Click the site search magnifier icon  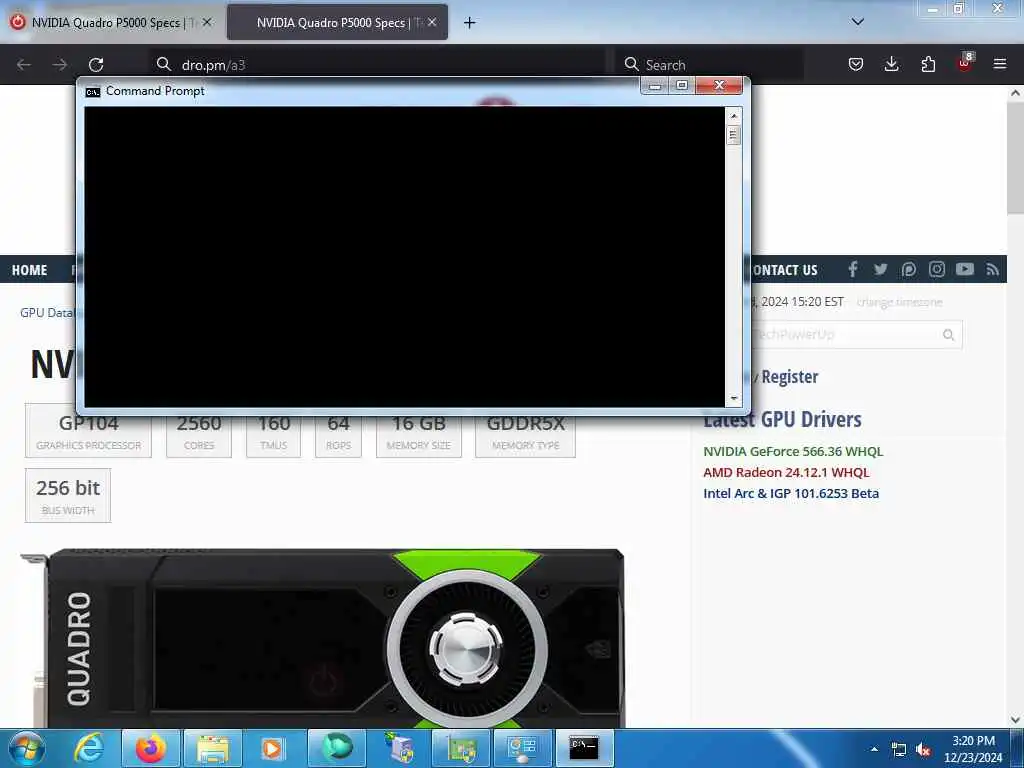pos(949,335)
